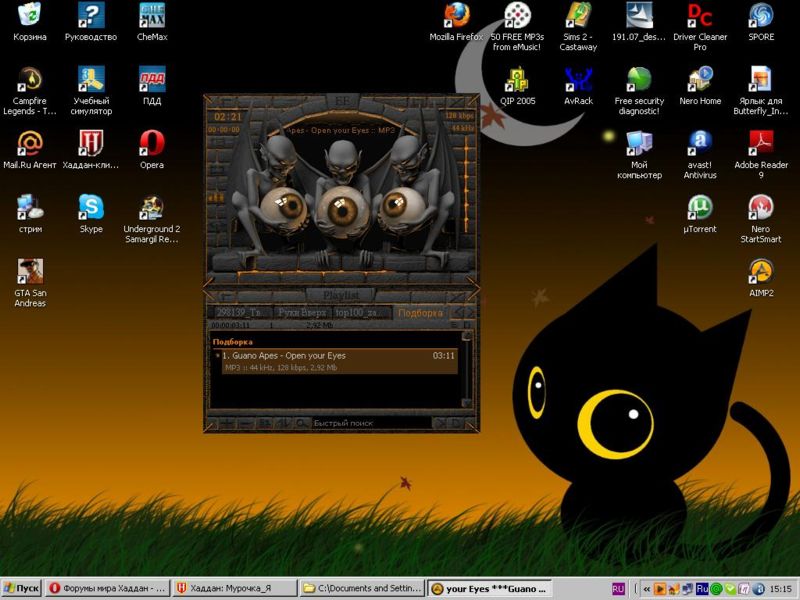Open the µTorrent desktop icon

click(700, 207)
